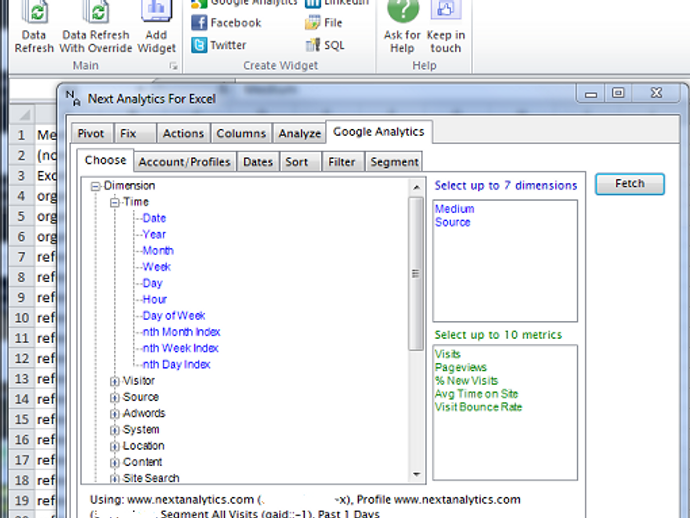Collapse the Dimension tree node
Image resolution: width=690 pixels, height=518 pixels.
point(95,187)
